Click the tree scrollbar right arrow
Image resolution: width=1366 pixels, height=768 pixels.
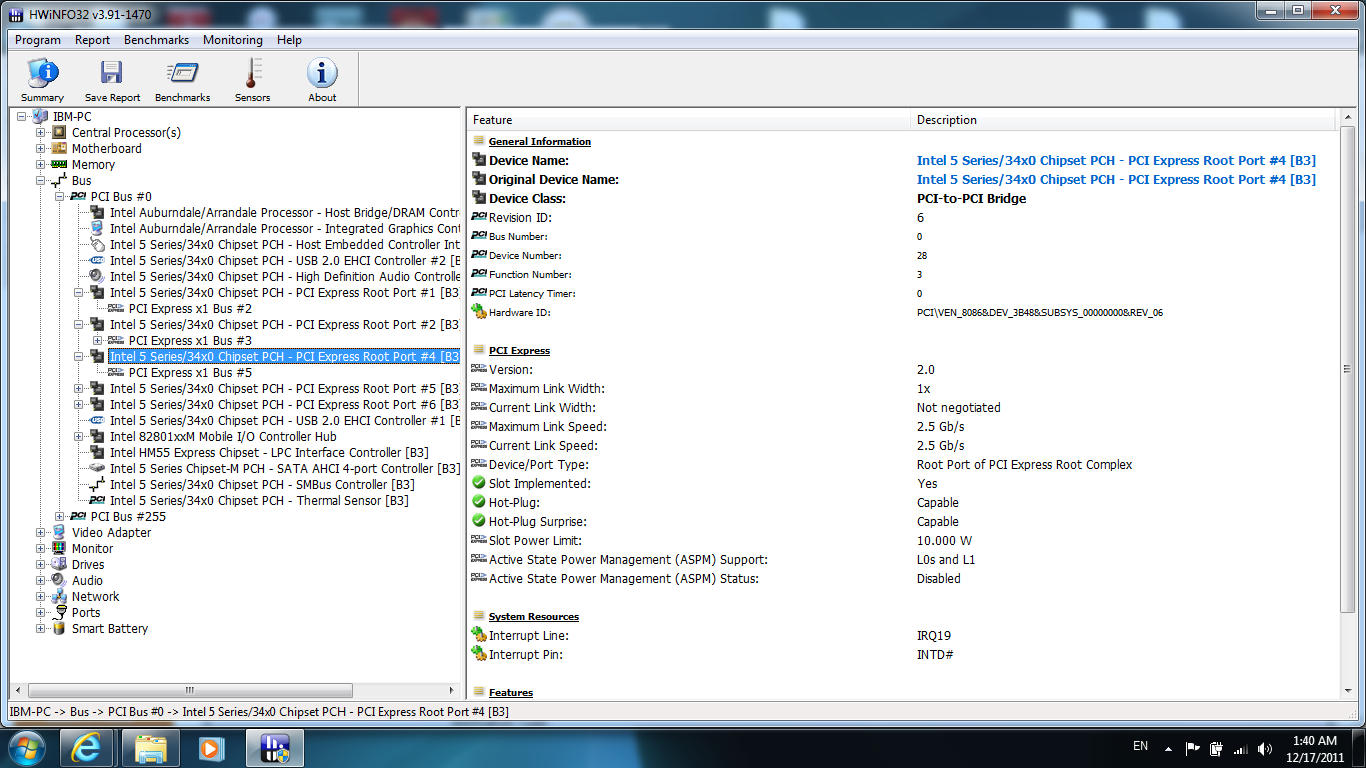[452, 690]
